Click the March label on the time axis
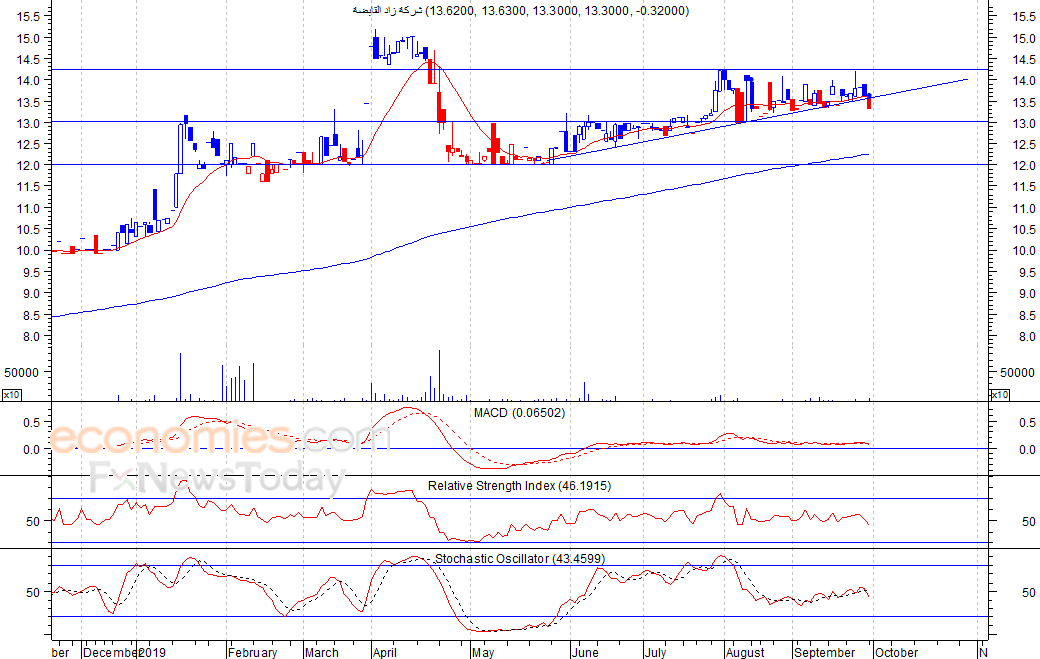The image size is (1040, 659). [x=322, y=652]
